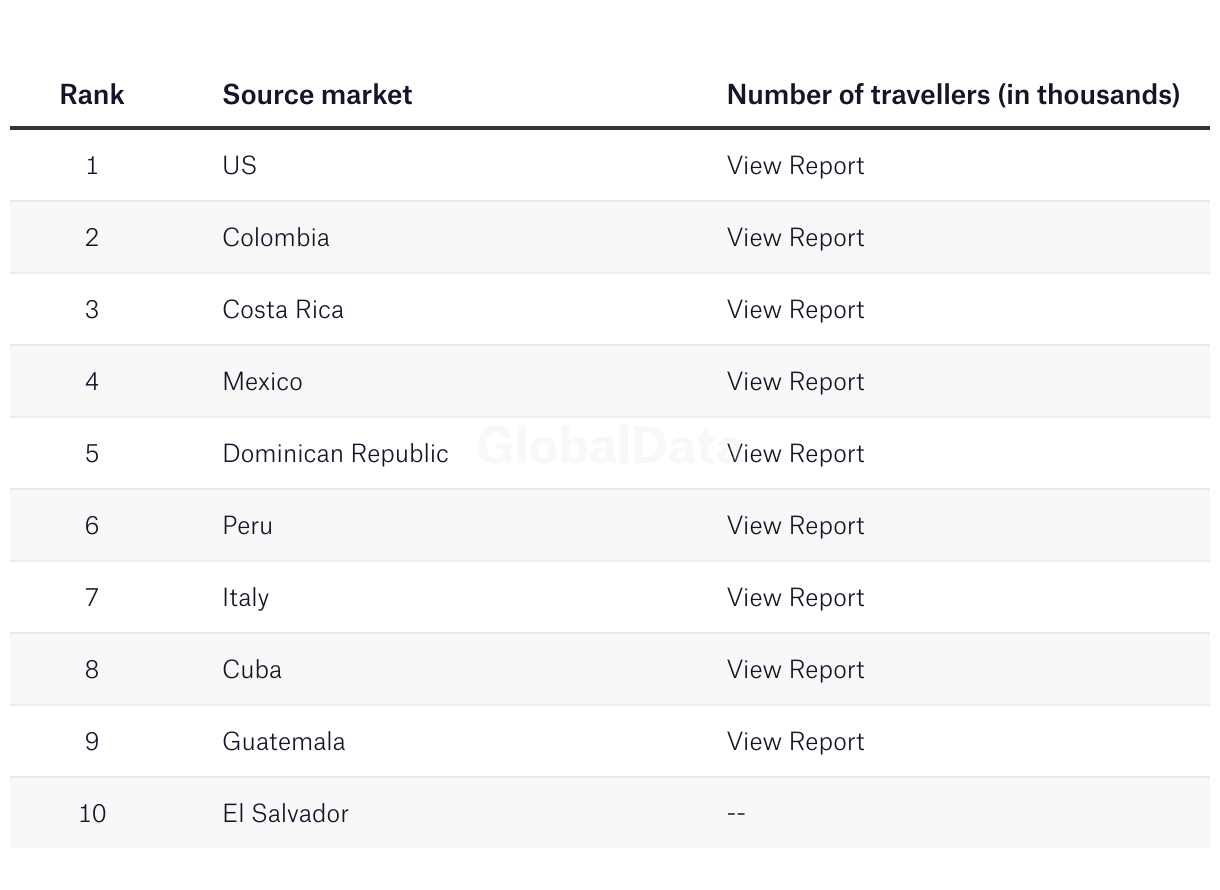The height and width of the screenshot is (890, 1220).
Task: Click the View Report link for Peru
Action: [795, 525]
